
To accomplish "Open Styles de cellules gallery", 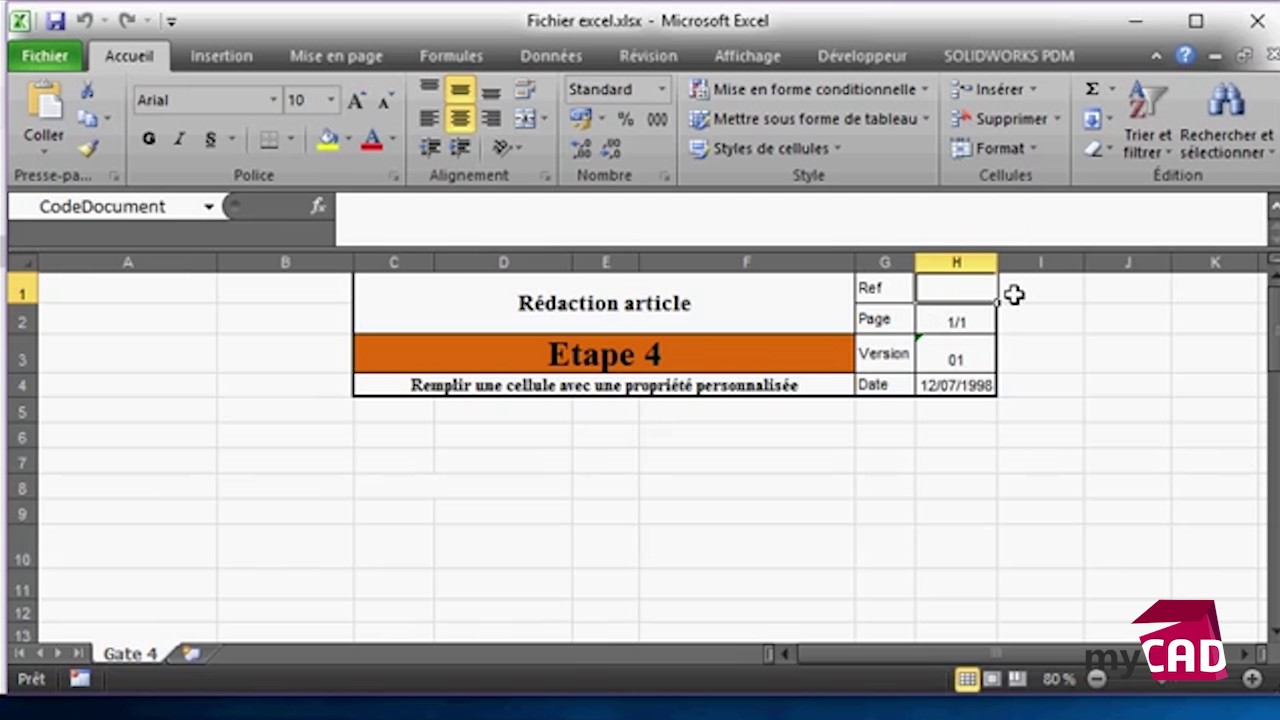I will [x=766, y=149].
